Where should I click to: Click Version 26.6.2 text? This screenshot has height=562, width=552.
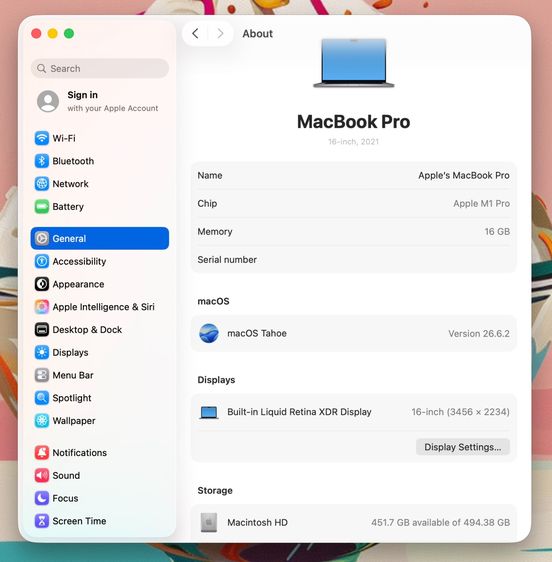pyautogui.click(x=479, y=334)
